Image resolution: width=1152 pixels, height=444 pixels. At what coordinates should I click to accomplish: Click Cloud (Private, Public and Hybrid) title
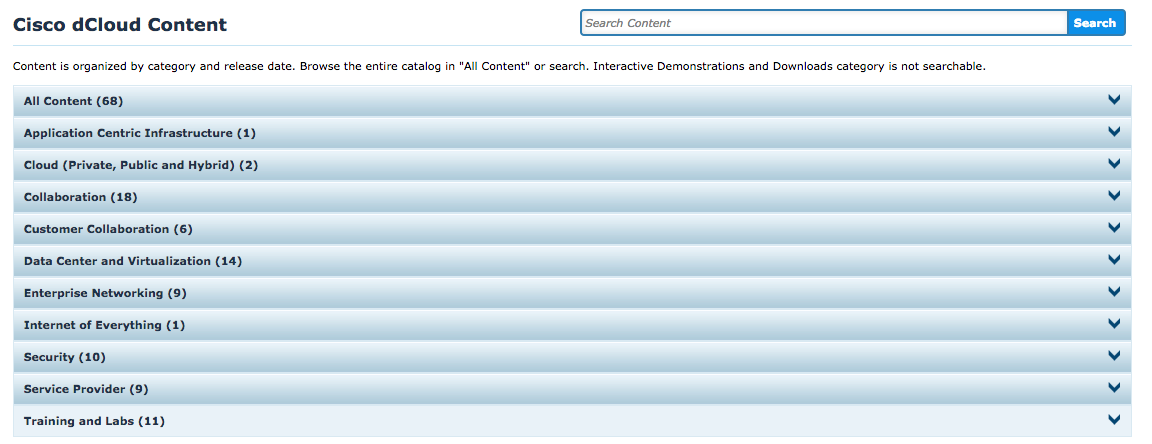(x=141, y=165)
